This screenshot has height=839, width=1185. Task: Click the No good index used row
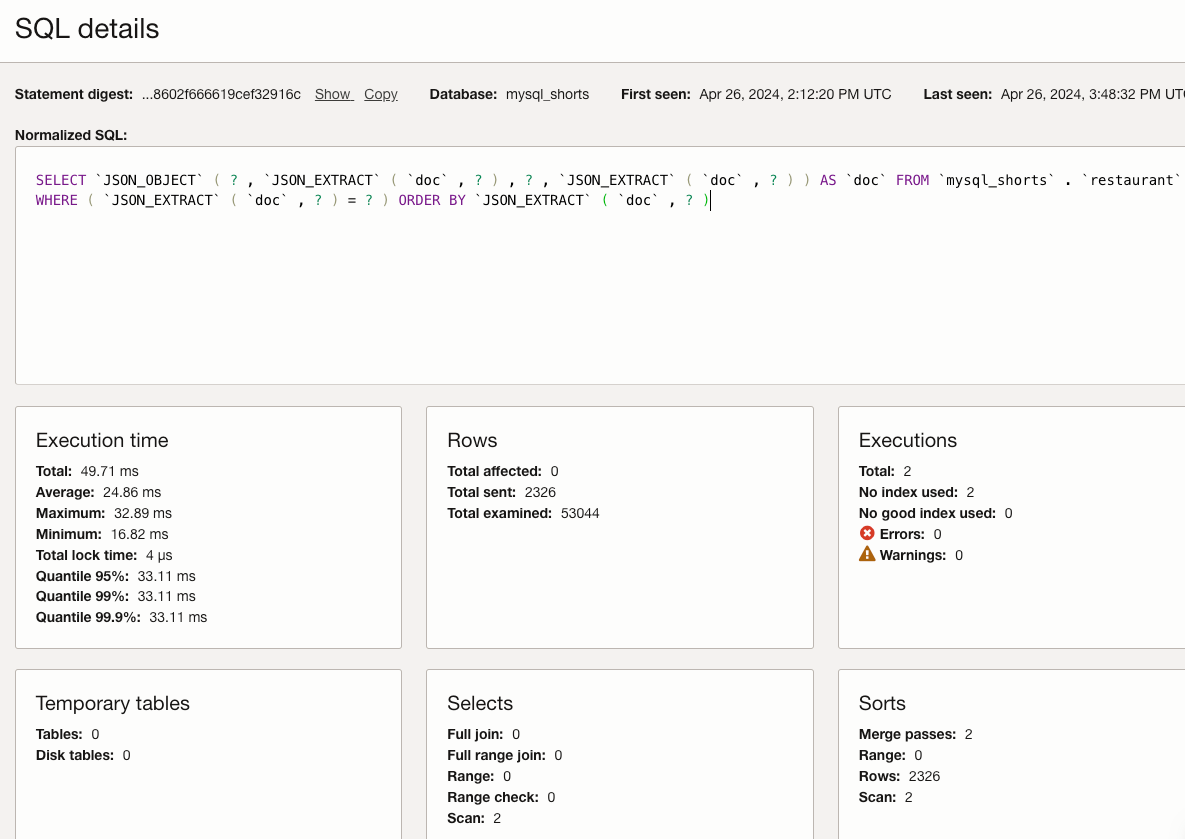(x=936, y=513)
